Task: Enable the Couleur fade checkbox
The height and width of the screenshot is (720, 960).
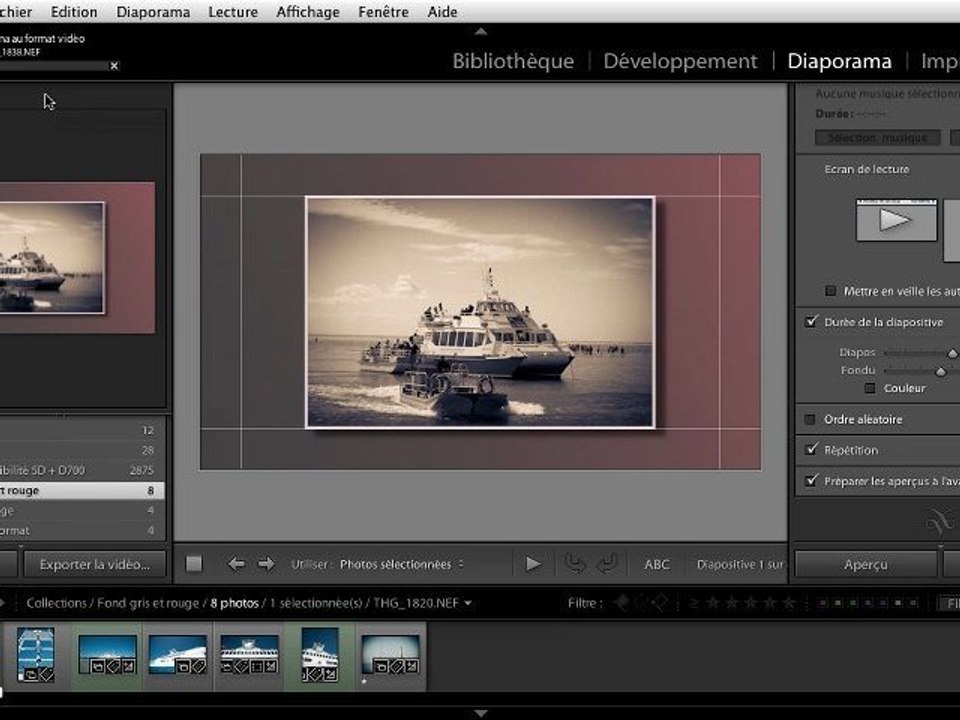Action: 870,388
